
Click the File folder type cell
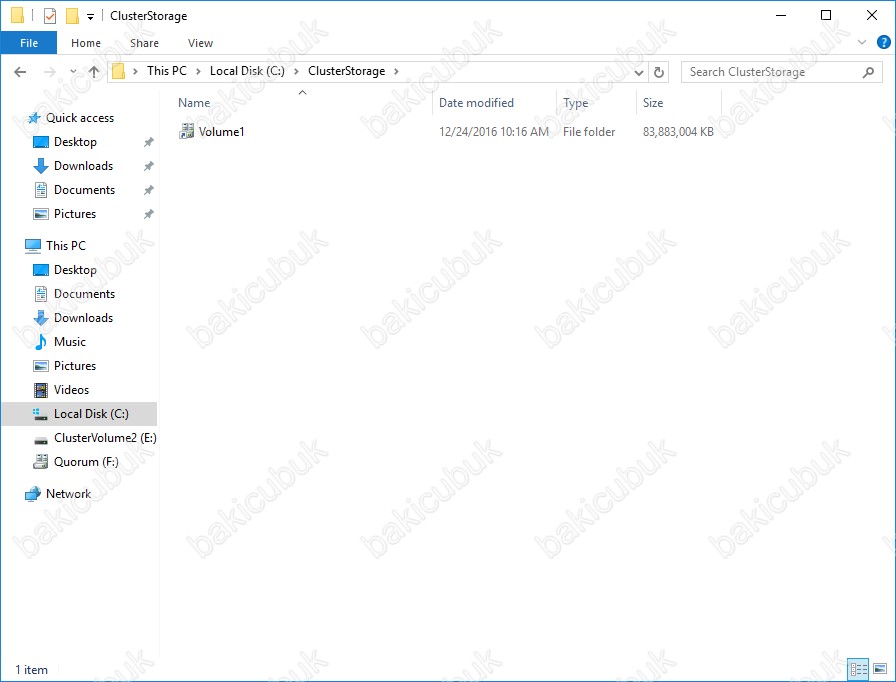(589, 132)
